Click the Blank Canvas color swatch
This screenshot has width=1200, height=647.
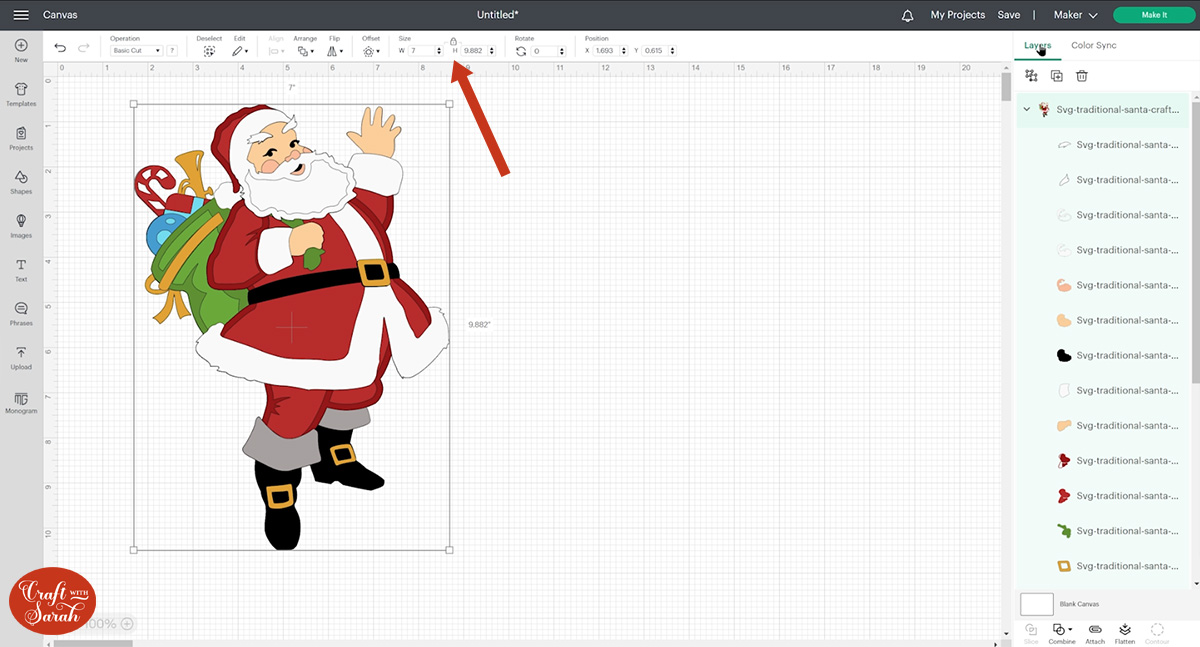[x=1037, y=603]
